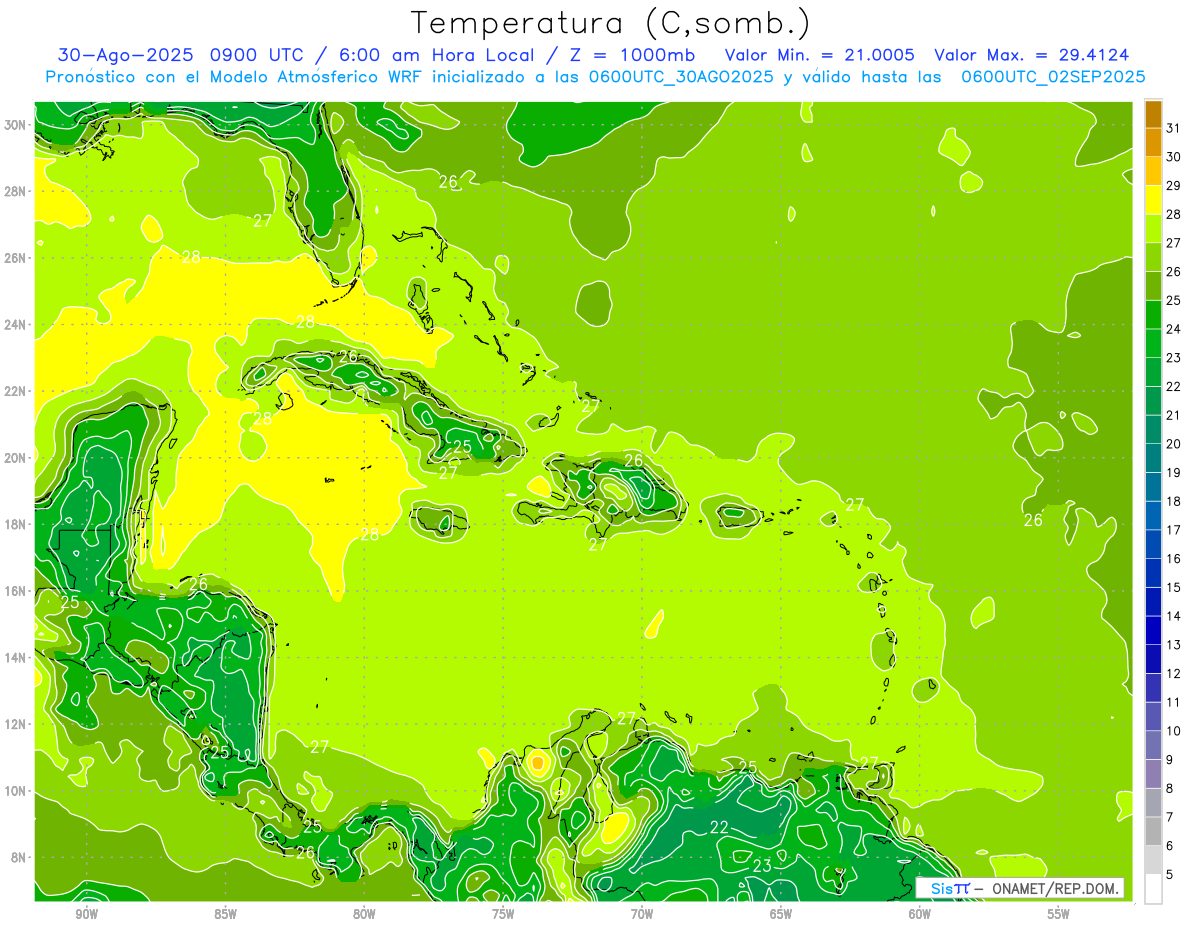Click the 18N latitude label
1200x927 pixels.
coord(14,524)
